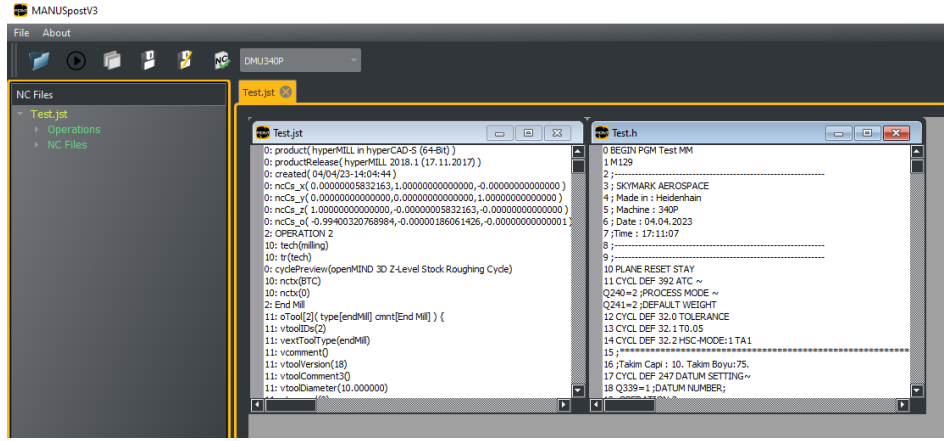Image resolution: width=949 pixels, height=441 pixels.
Task: Open file with the folder toolbar icon
Action: click(x=39, y=60)
